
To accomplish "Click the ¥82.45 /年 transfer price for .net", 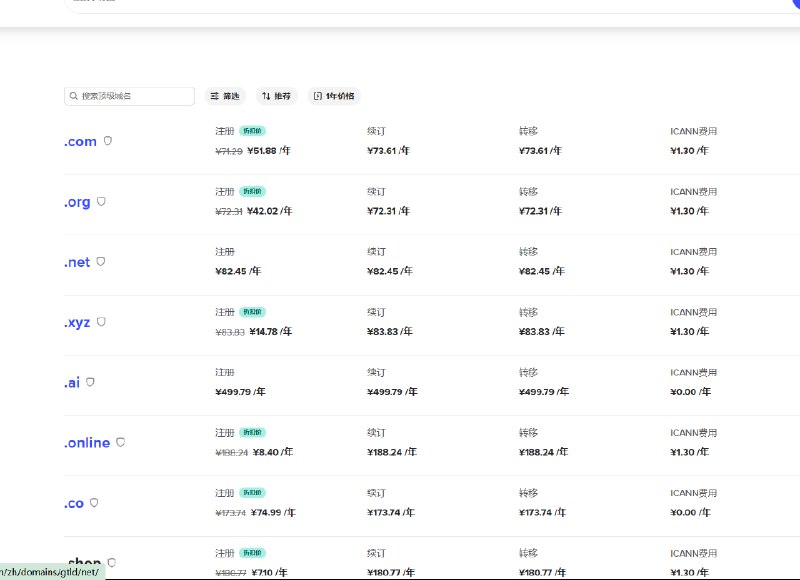I will (542, 271).
